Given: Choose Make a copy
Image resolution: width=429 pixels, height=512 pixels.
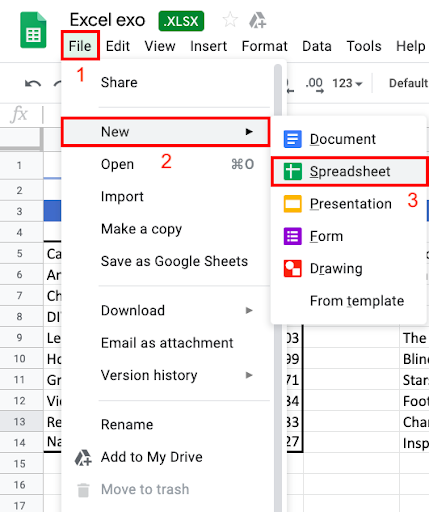Looking at the screenshot, I should tap(166, 229).
